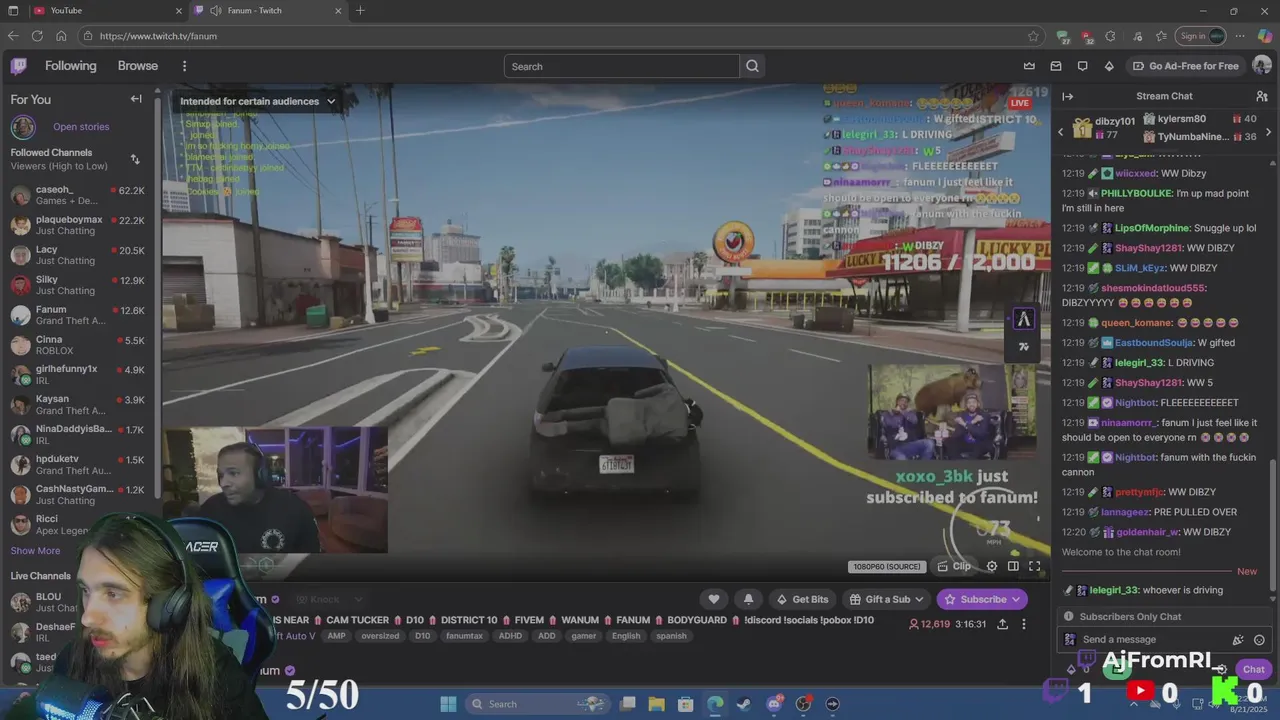Open Cinna ROBLOX channel
Screen dimensions: 1280x720
pos(78,345)
